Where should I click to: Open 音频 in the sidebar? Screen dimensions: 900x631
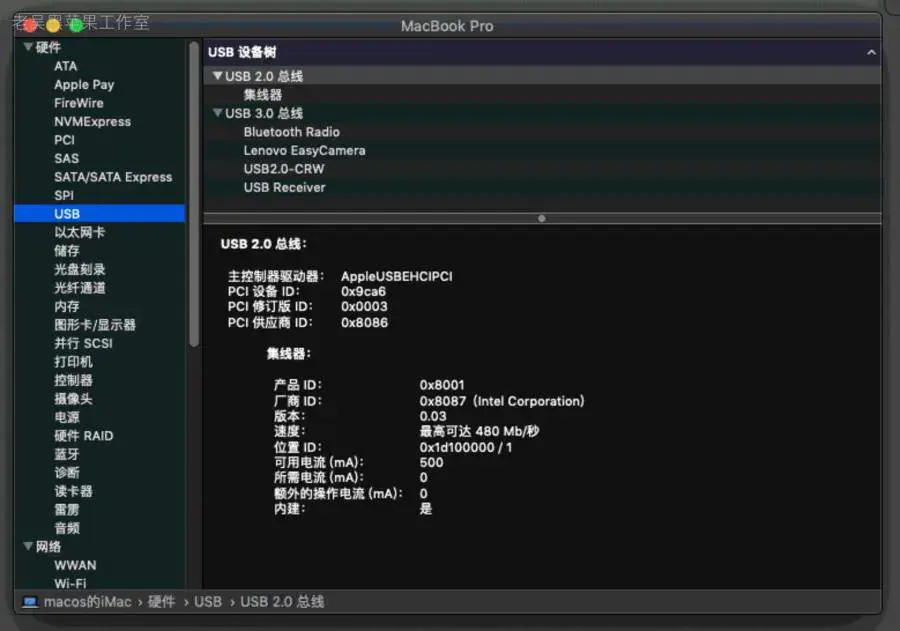coord(67,528)
